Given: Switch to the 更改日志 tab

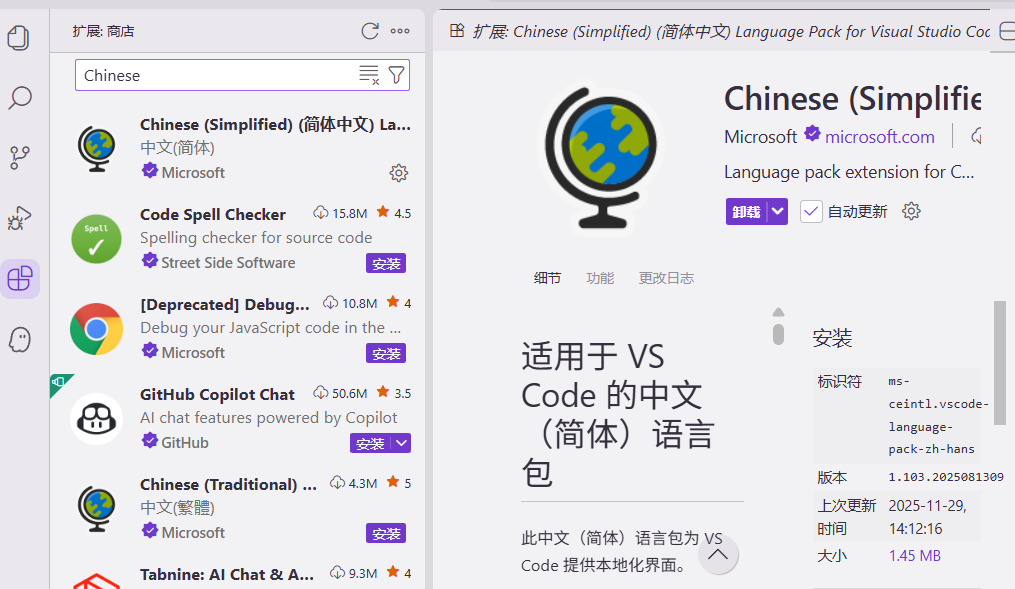Looking at the screenshot, I should click(x=666, y=278).
